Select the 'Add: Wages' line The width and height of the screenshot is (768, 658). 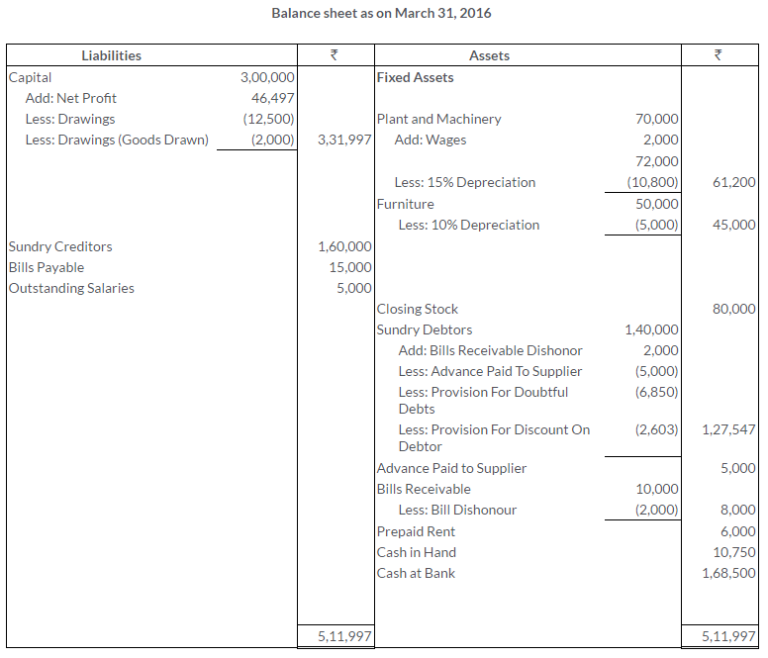tap(431, 140)
